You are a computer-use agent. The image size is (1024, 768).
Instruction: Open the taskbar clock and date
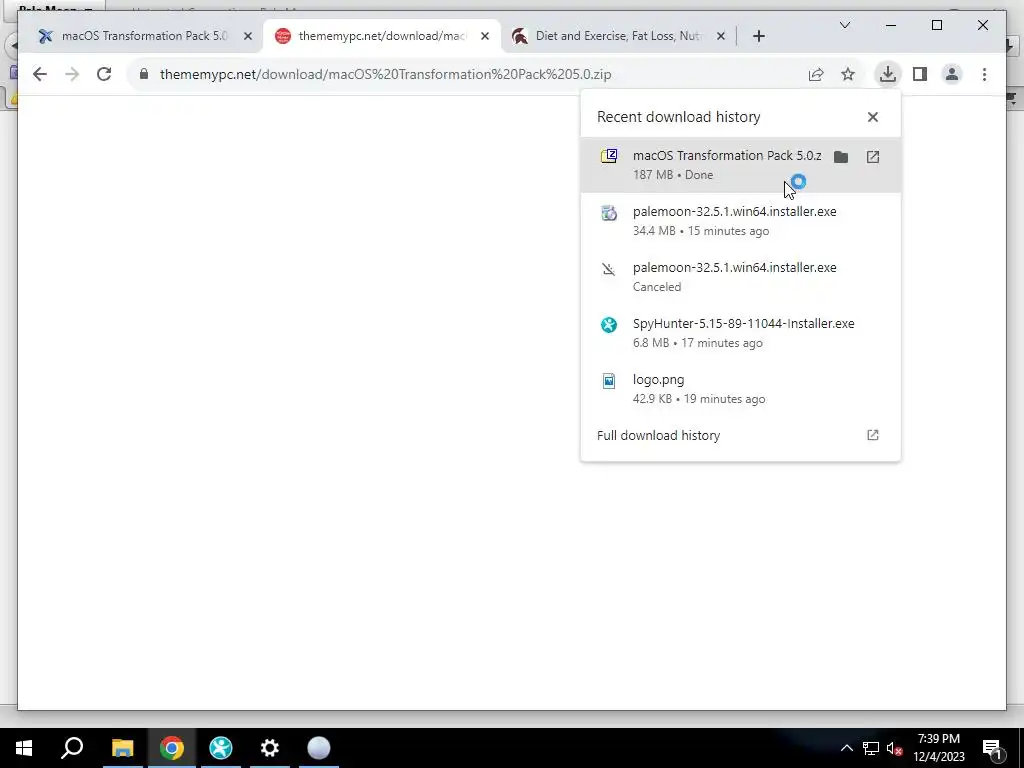point(939,748)
